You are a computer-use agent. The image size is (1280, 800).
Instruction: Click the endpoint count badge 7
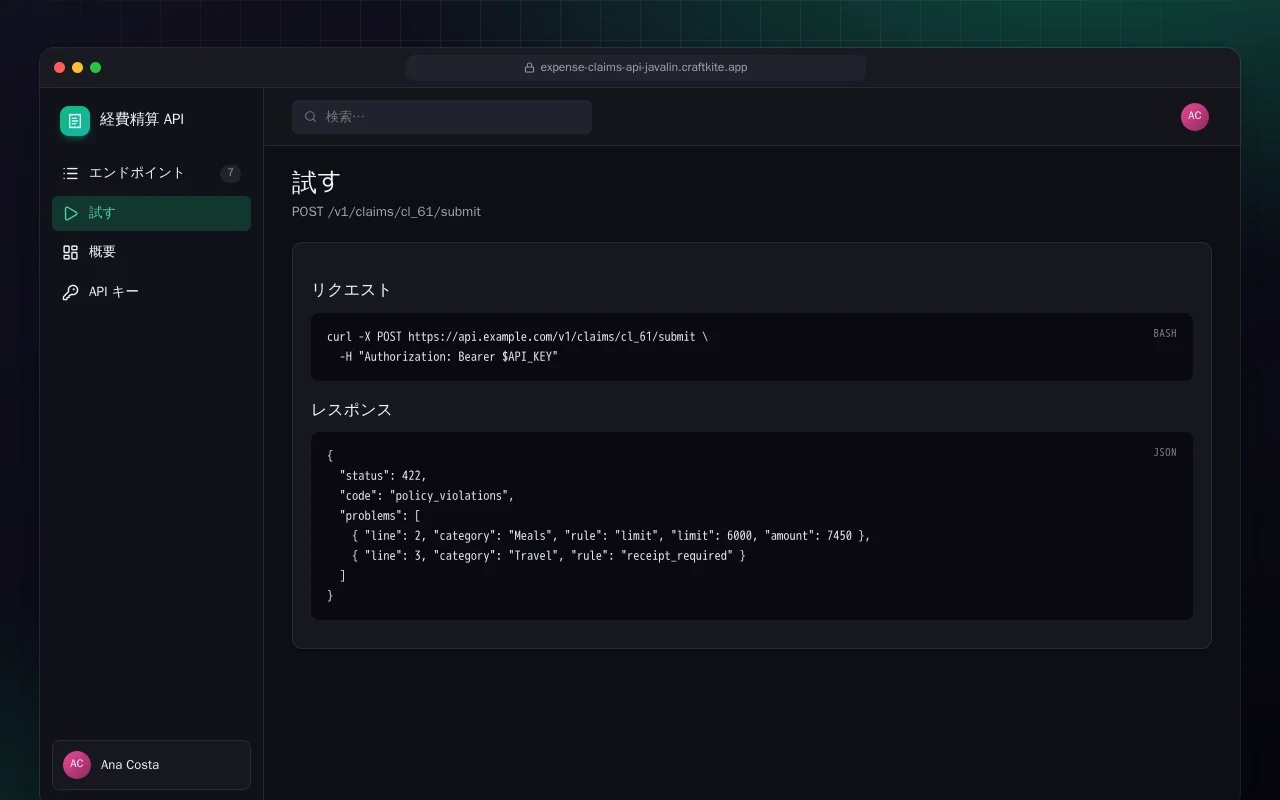[x=230, y=173]
